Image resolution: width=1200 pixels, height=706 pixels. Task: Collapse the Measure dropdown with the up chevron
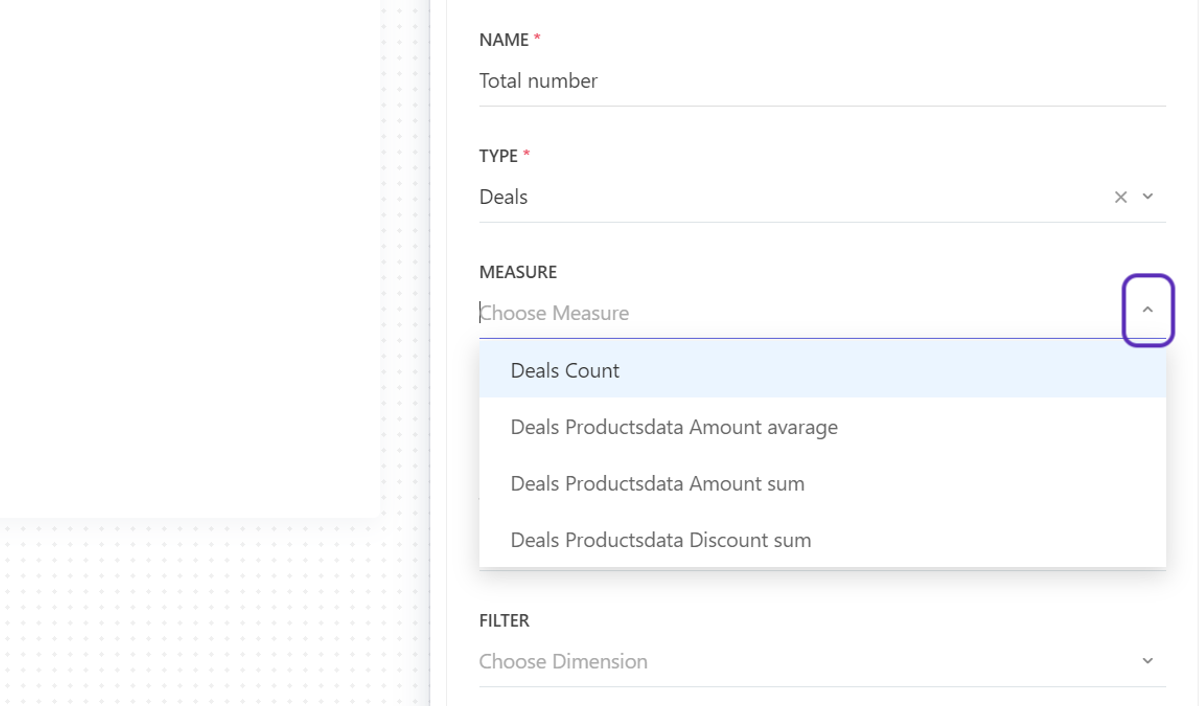(x=1148, y=310)
